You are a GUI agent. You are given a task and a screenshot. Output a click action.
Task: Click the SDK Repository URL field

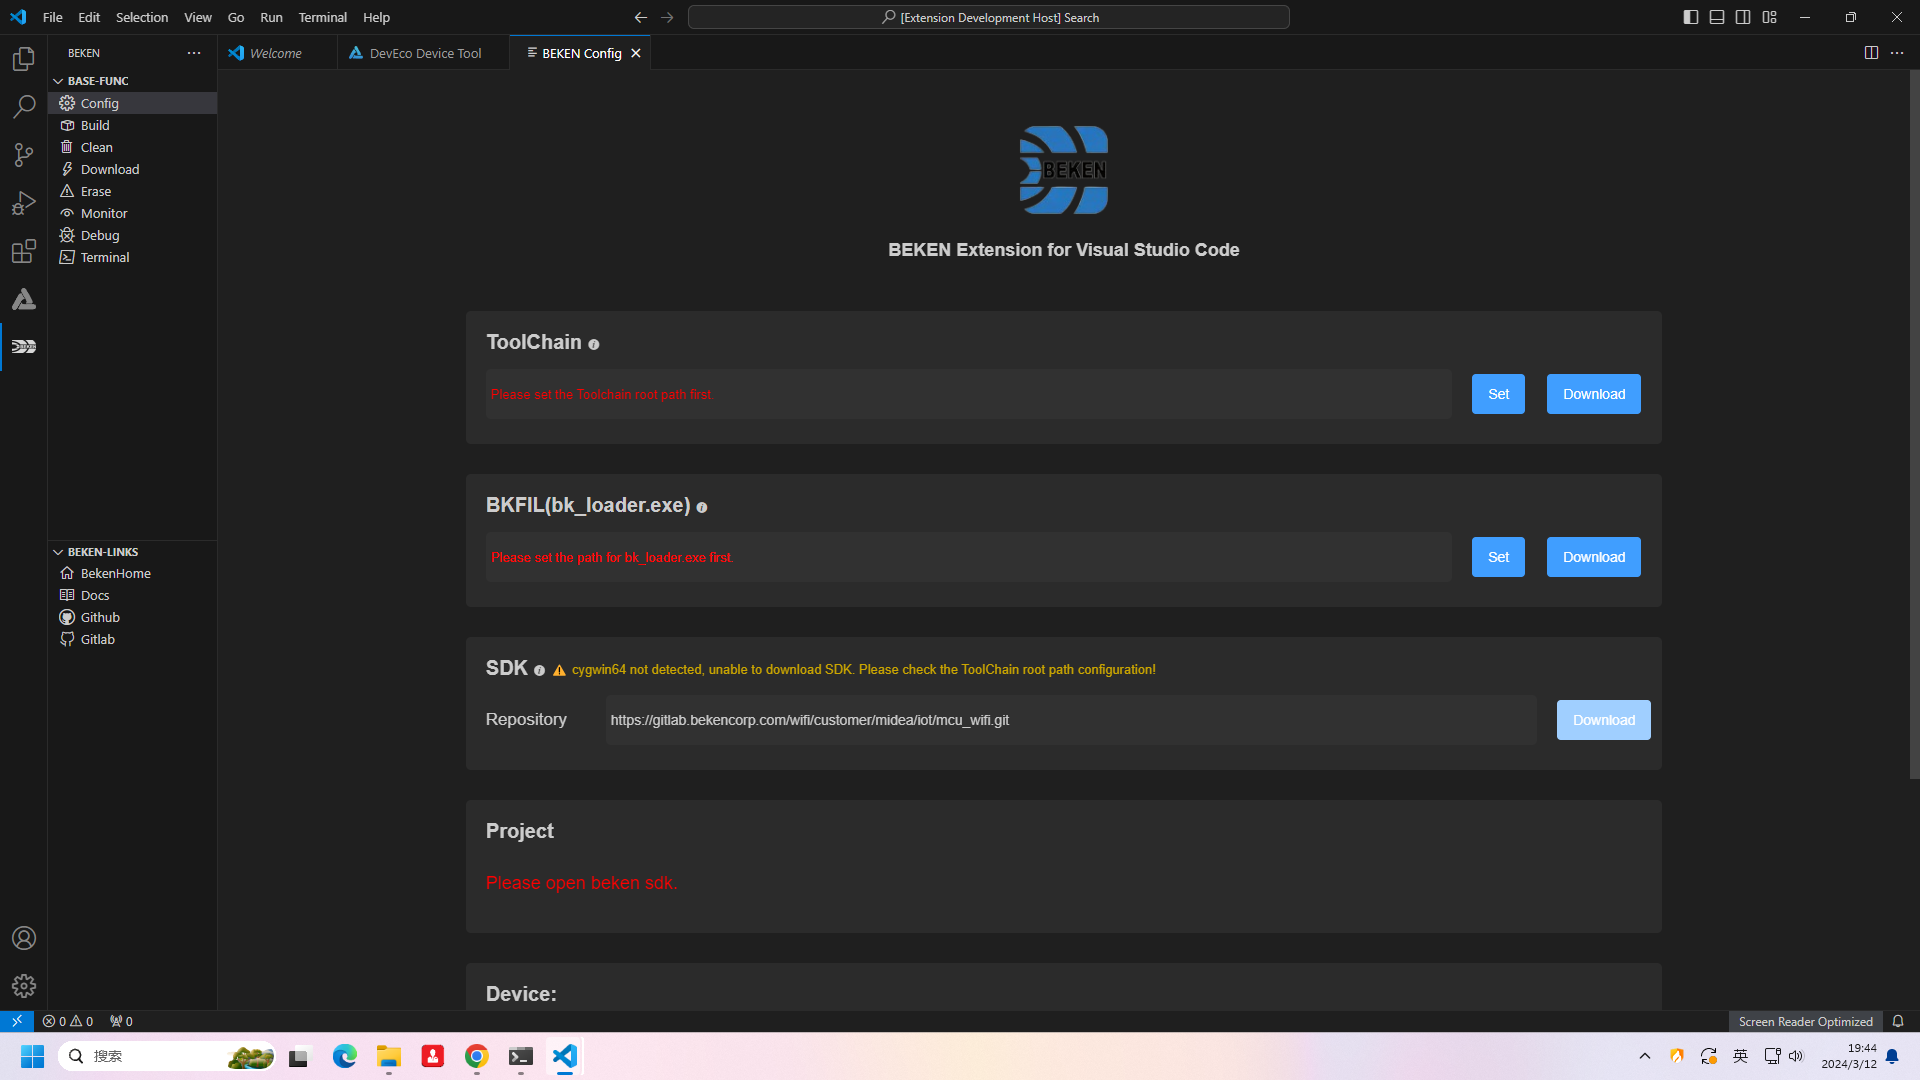pos(1070,720)
